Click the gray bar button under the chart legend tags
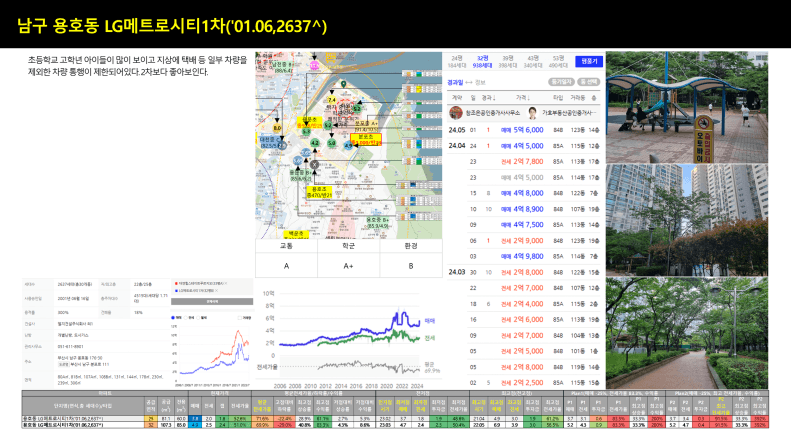 [x=212, y=301]
